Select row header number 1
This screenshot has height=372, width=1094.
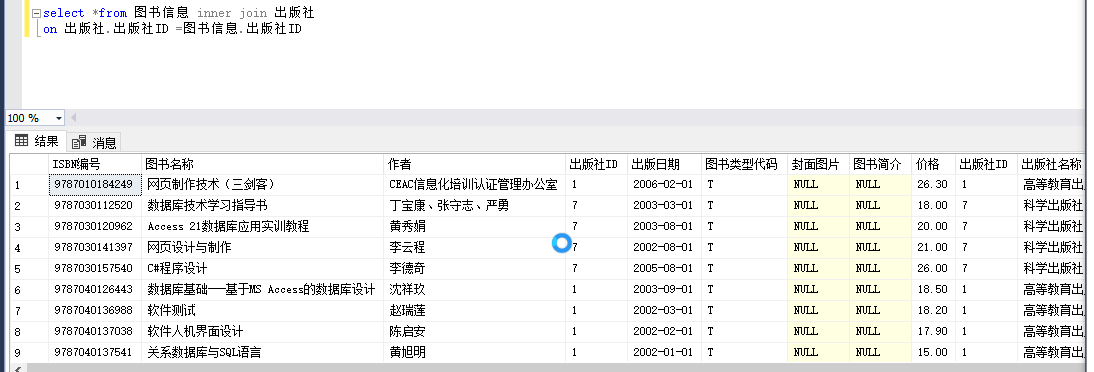point(29,185)
